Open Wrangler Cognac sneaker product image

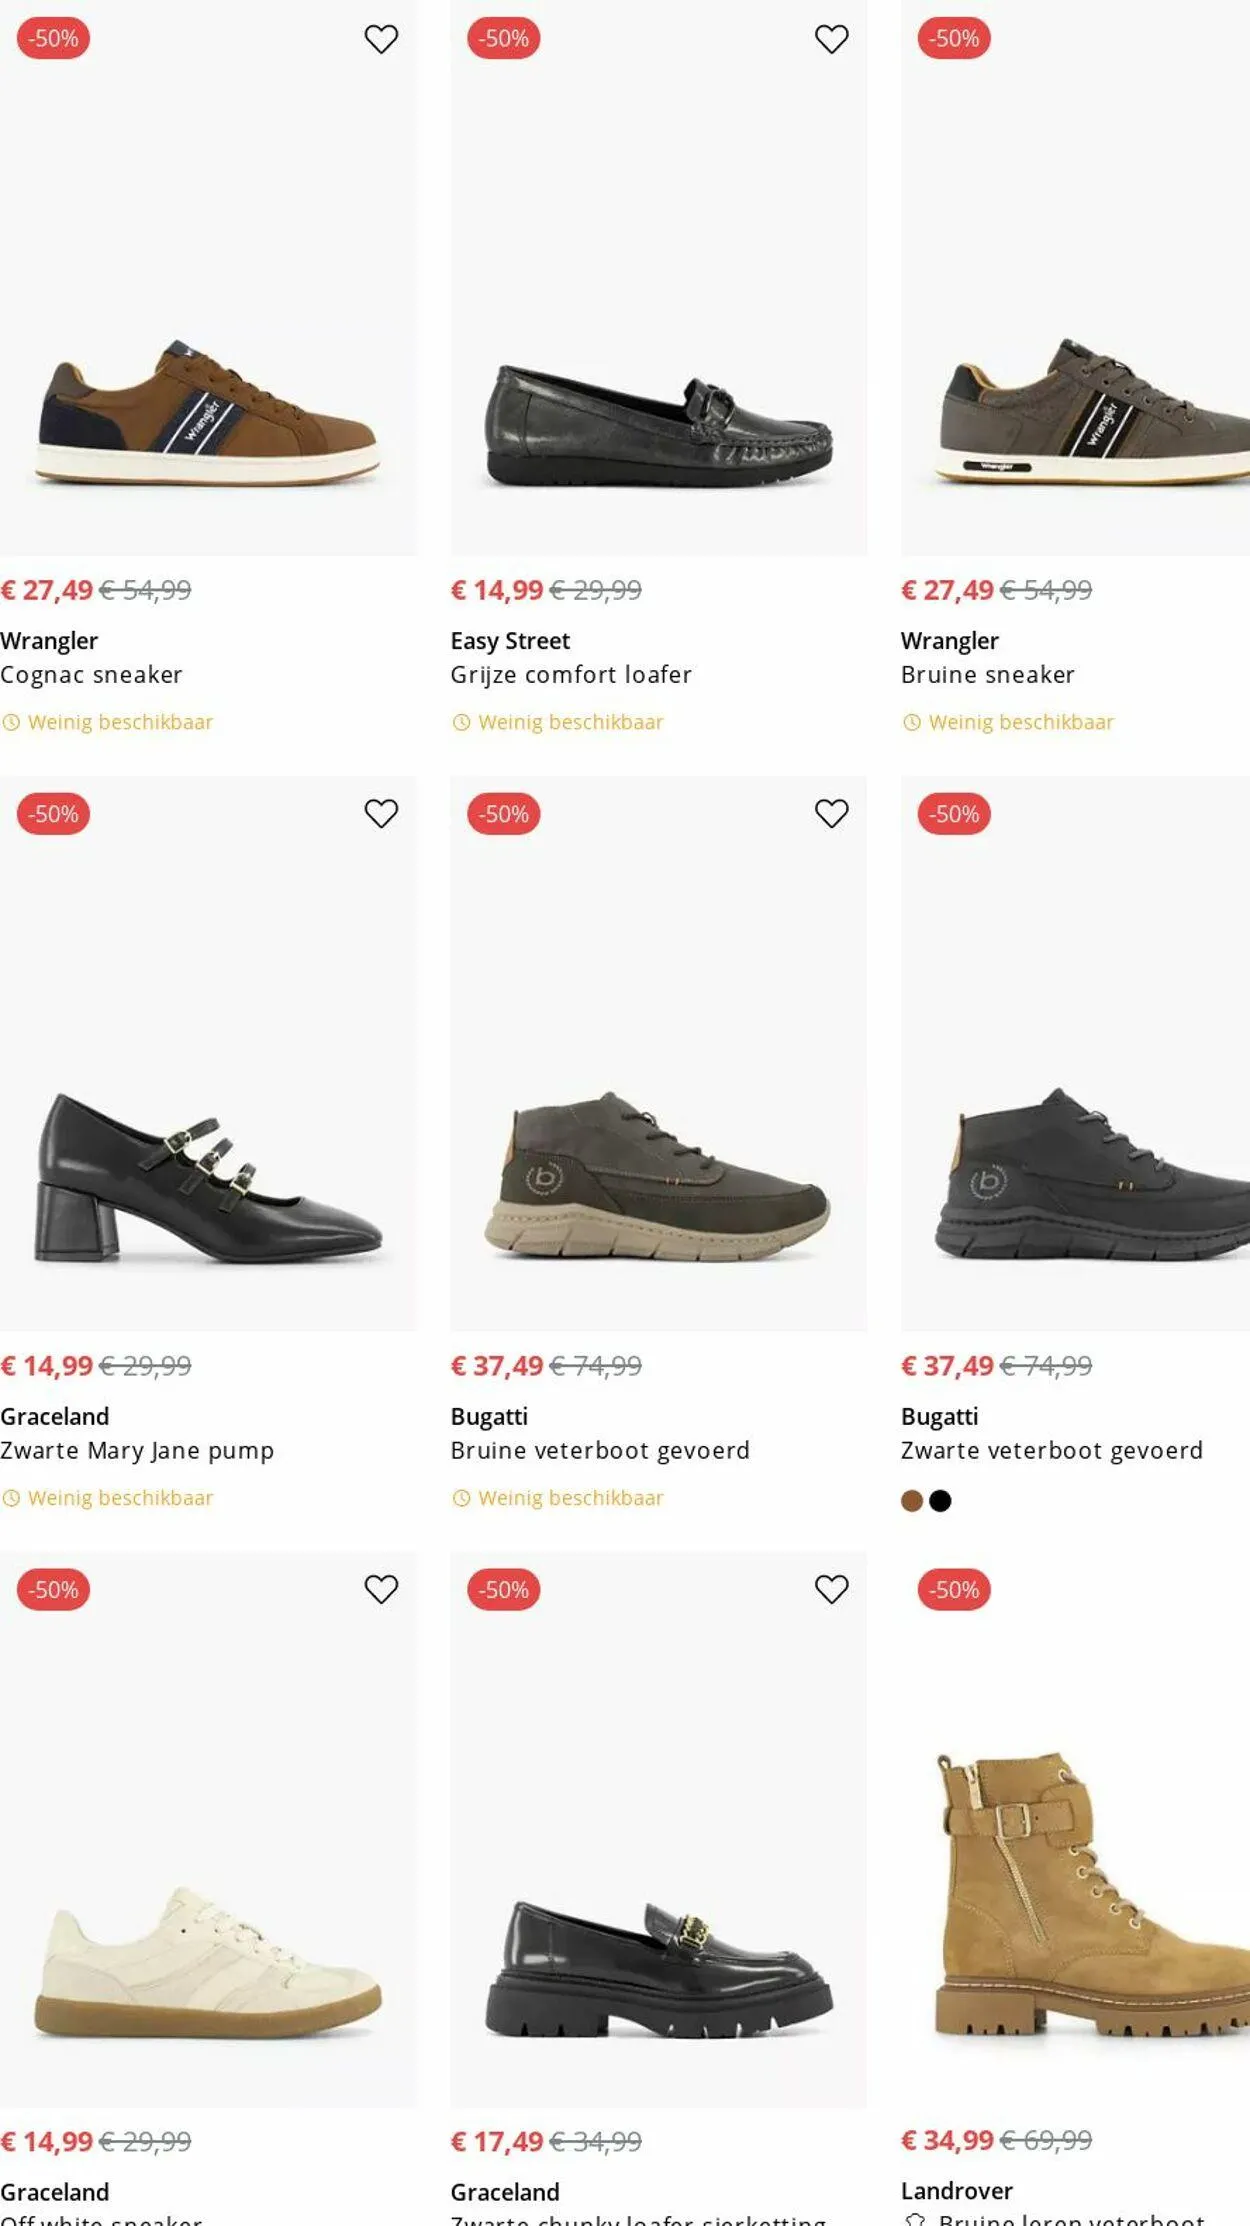pyautogui.click(x=208, y=412)
